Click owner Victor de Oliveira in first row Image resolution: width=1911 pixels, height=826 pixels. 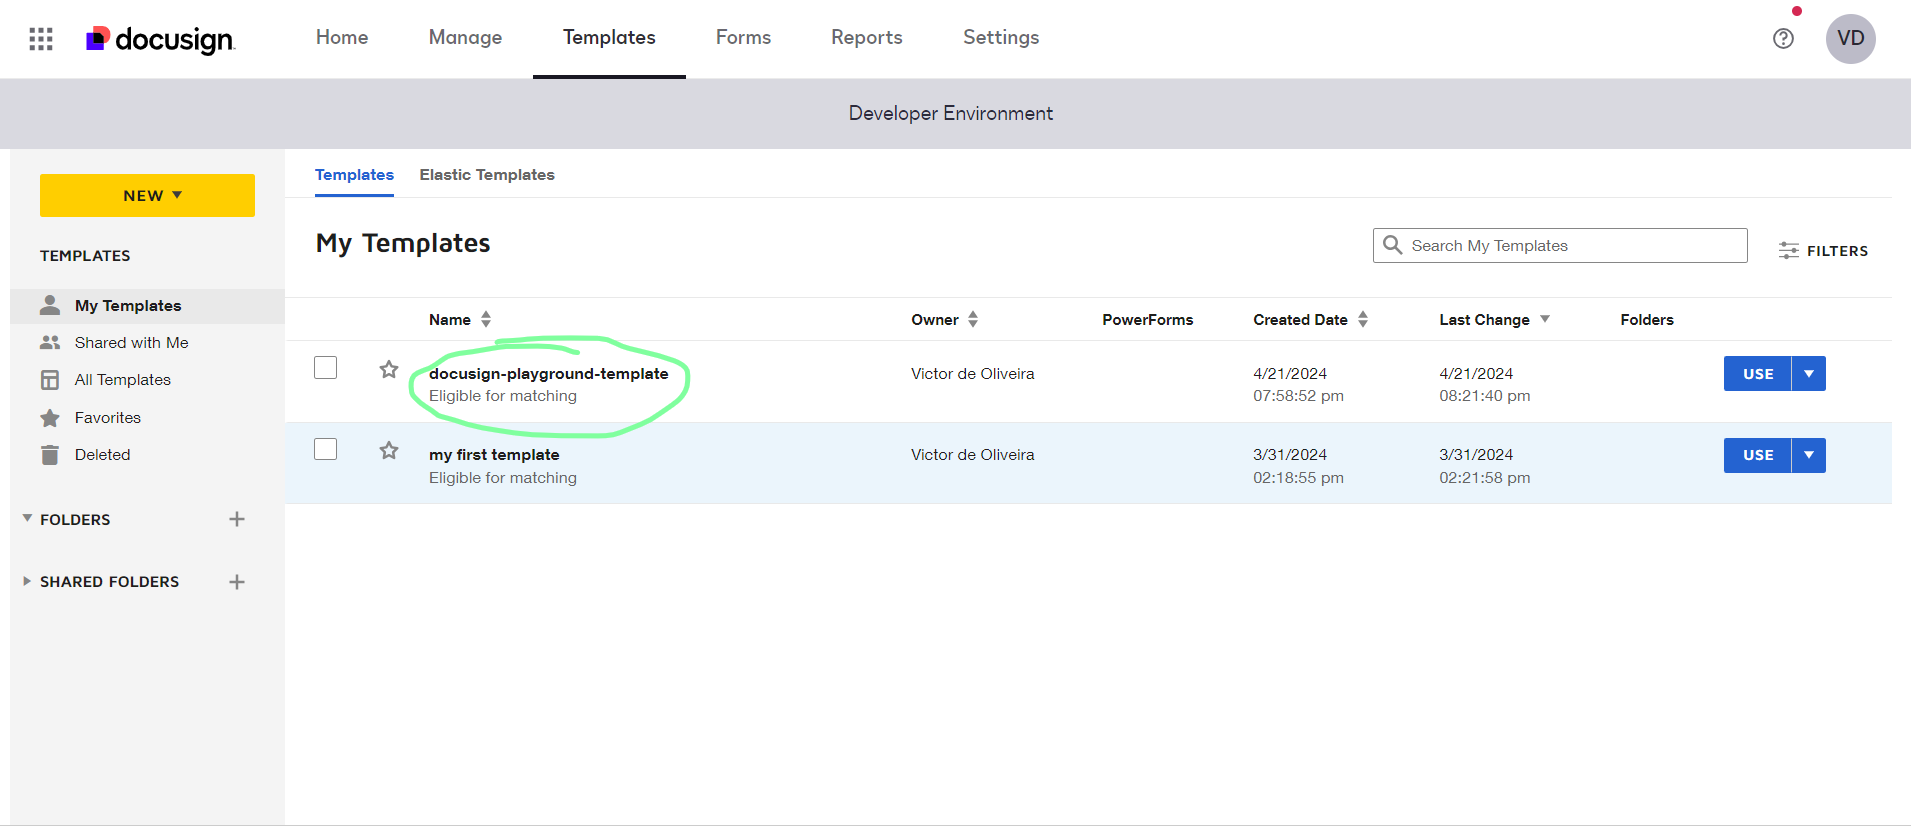(972, 374)
